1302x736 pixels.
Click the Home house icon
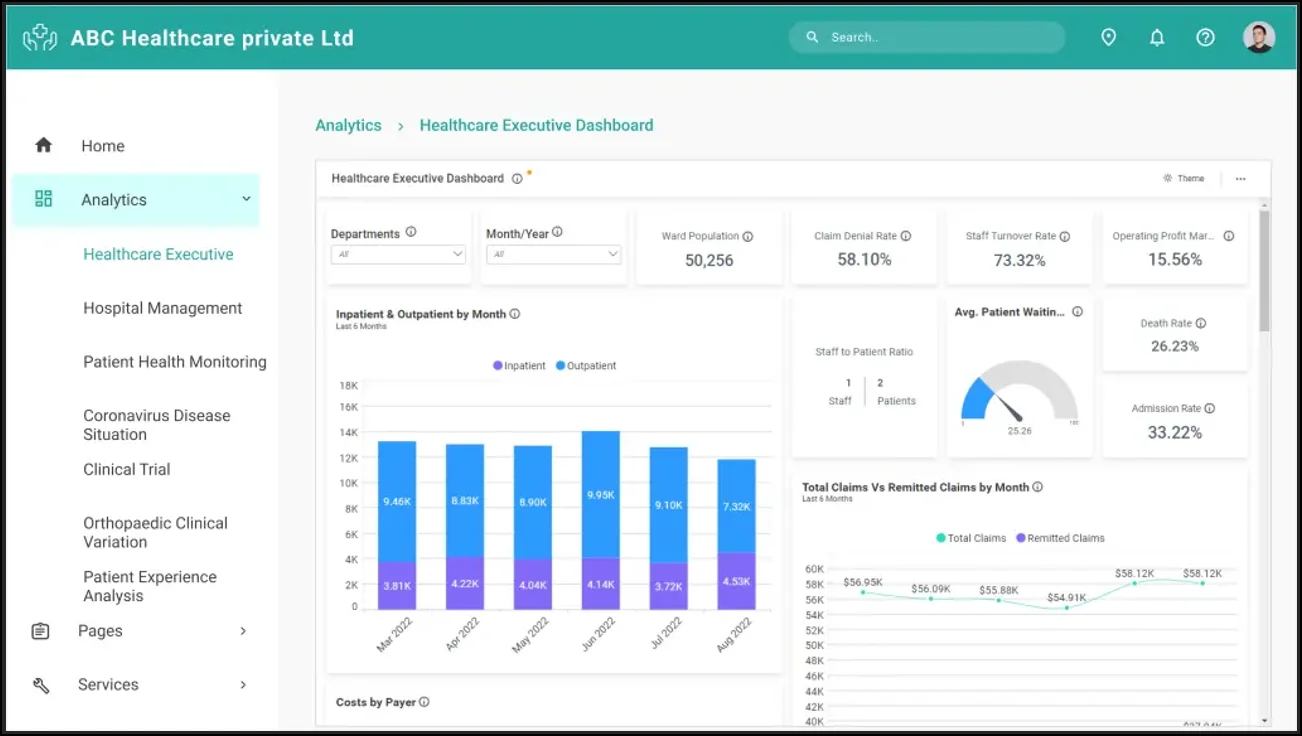coord(43,145)
